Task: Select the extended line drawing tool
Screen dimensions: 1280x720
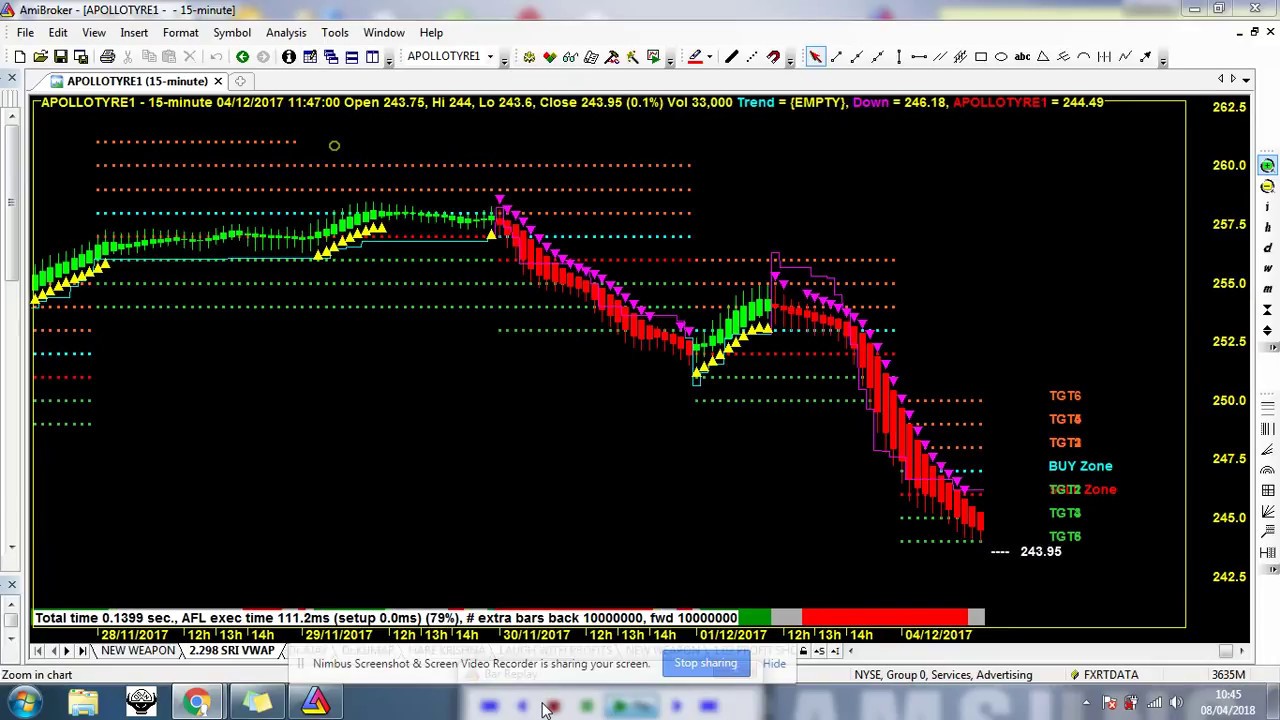Action: coord(878,57)
